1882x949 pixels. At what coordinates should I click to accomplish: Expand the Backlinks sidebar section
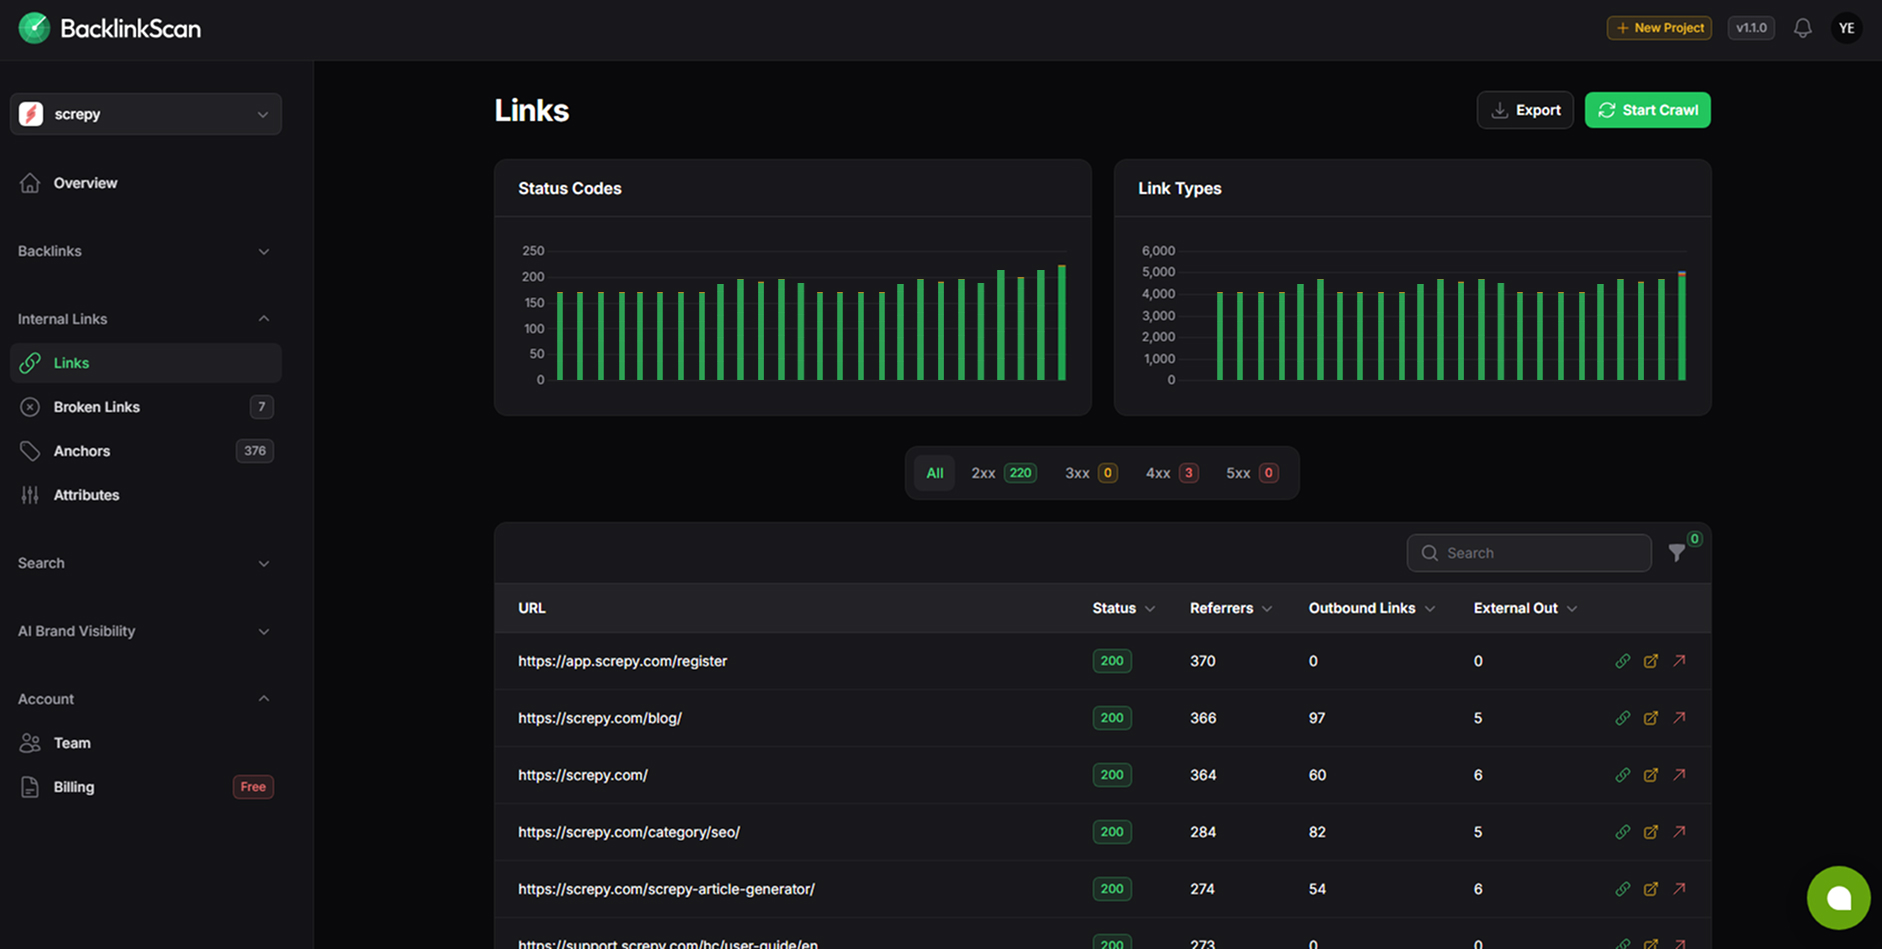pyautogui.click(x=145, y=251)
